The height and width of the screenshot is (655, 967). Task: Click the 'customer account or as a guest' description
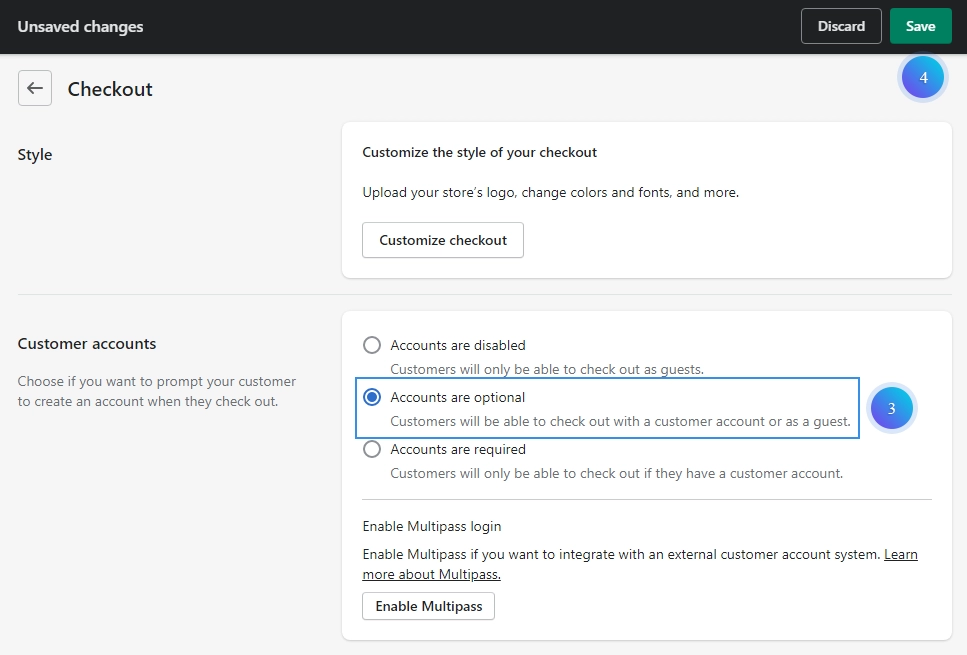[620, 421]
